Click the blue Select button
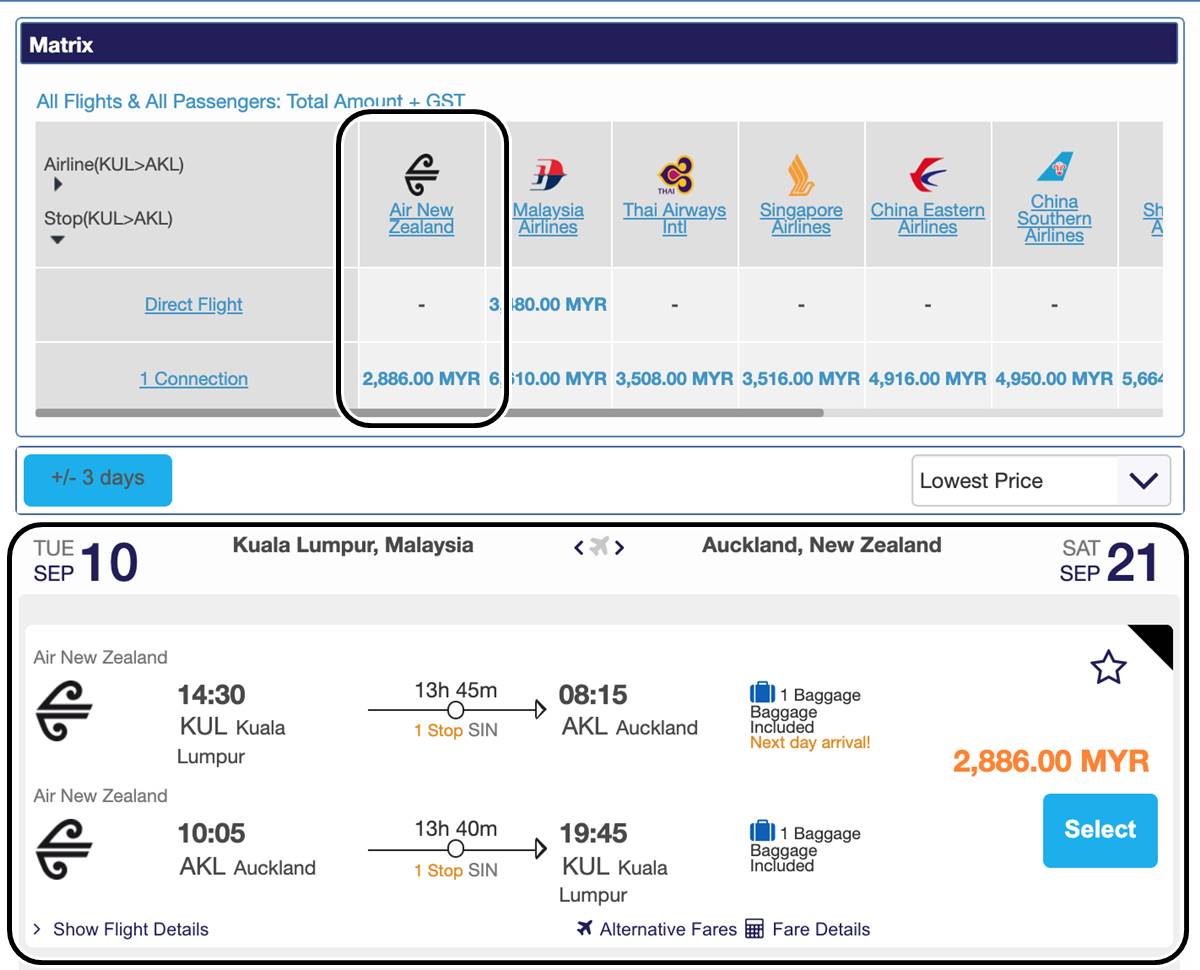 click(1100, 830)
